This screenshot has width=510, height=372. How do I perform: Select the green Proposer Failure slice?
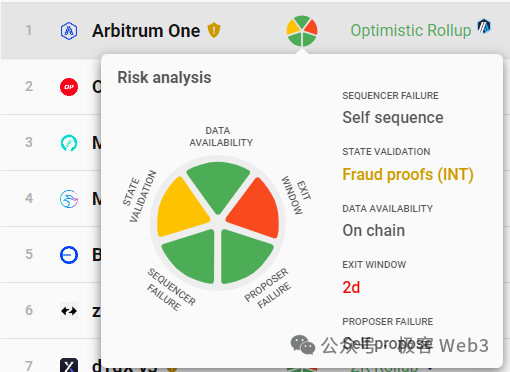[245, 257]
